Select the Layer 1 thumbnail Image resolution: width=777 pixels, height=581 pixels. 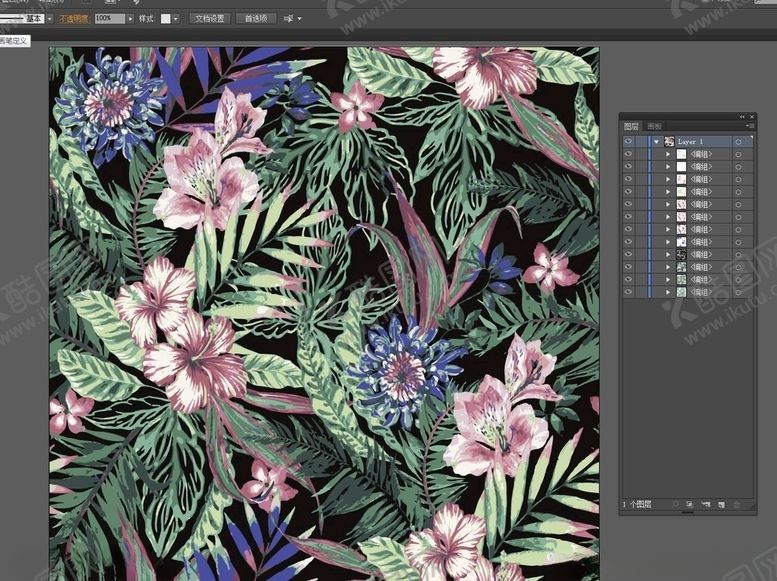(x=669, y=142)
